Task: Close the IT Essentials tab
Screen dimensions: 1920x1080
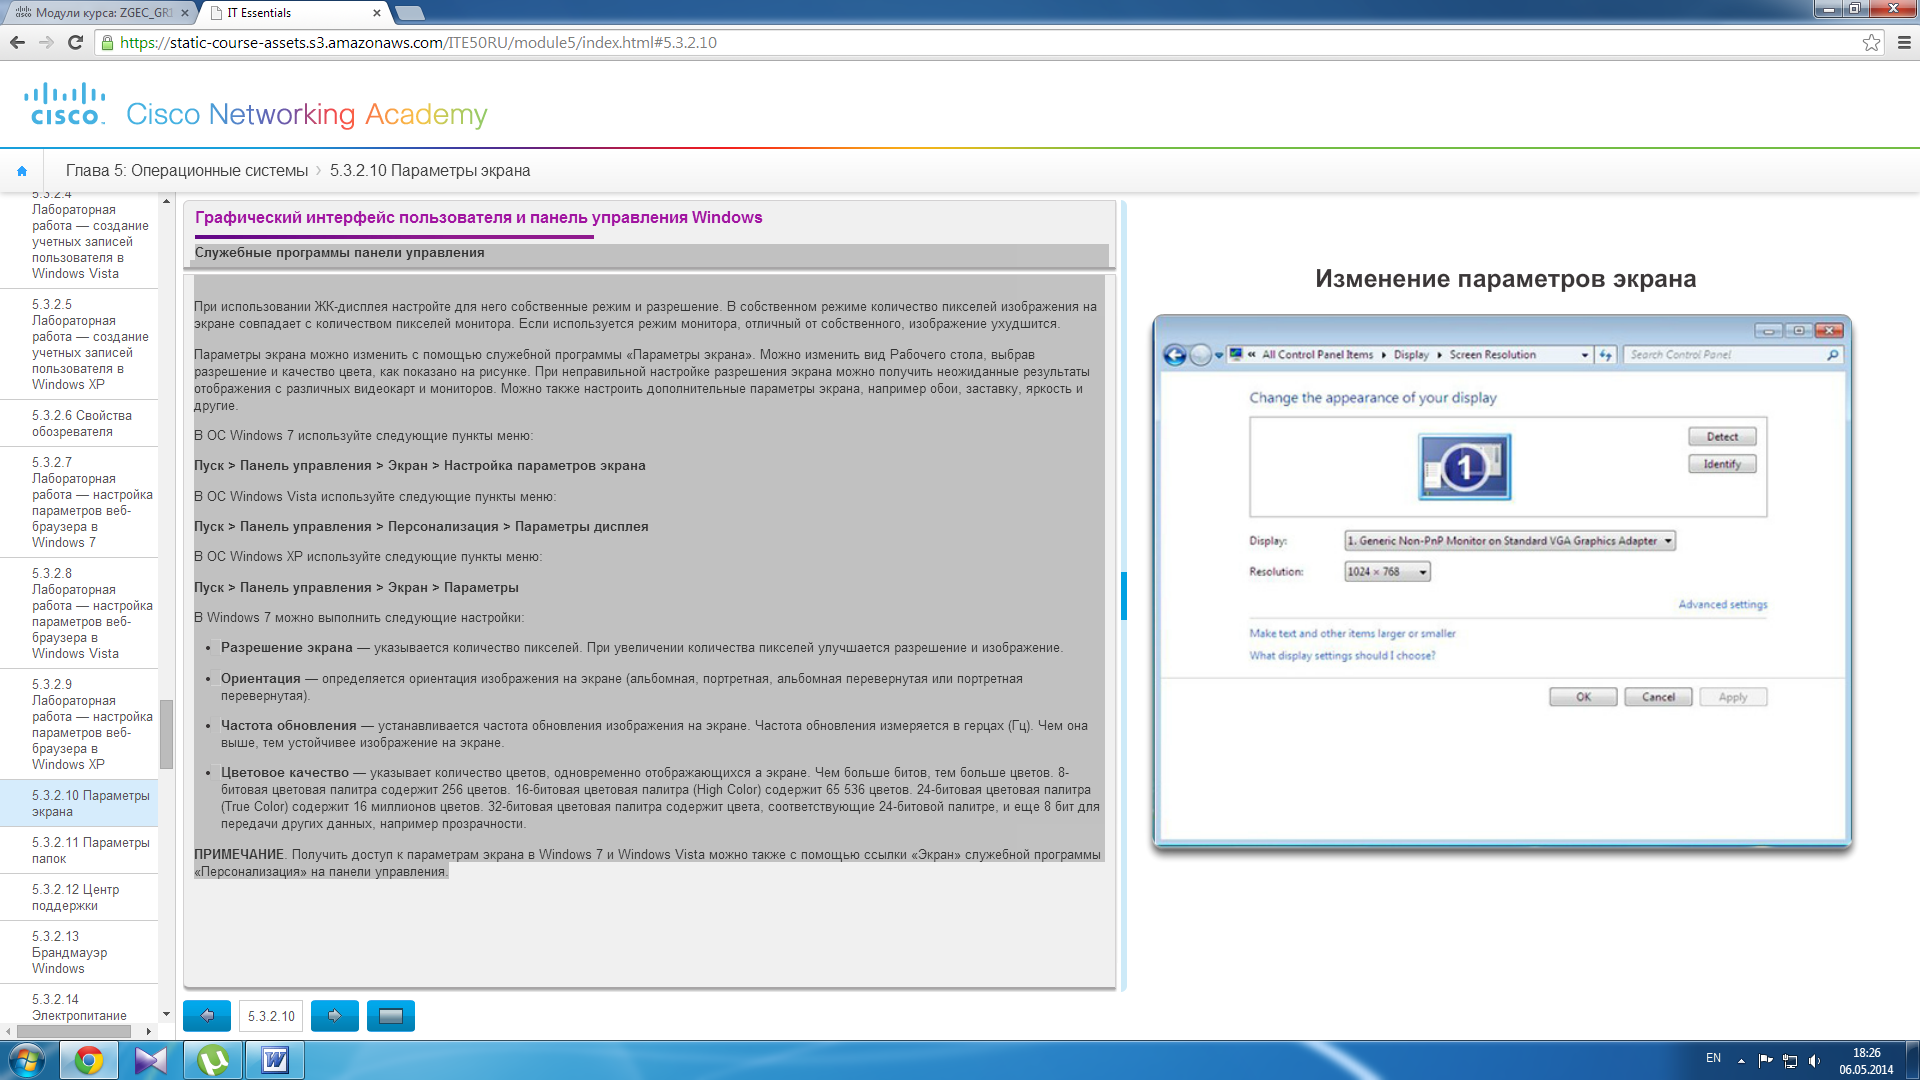Action: click(x=376, y=13)
